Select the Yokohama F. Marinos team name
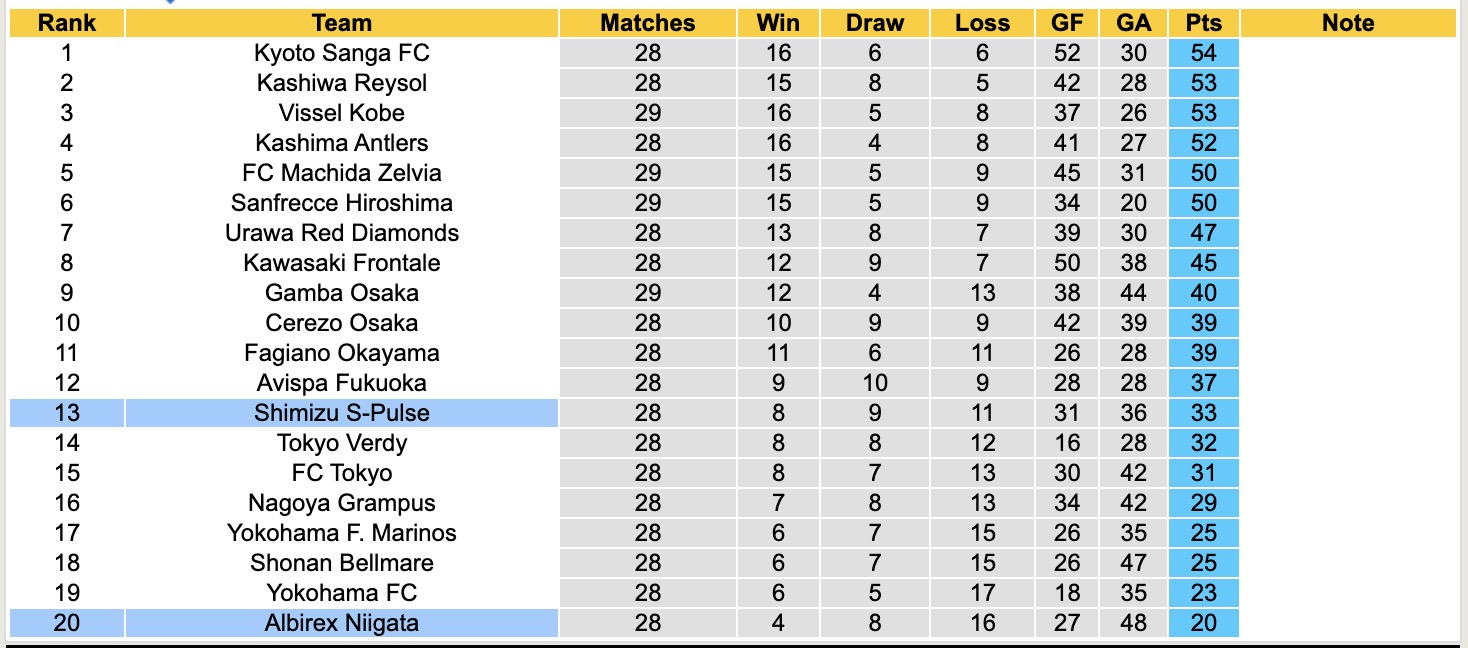This screenshot has height=648, width=1468. coord(341,533)
